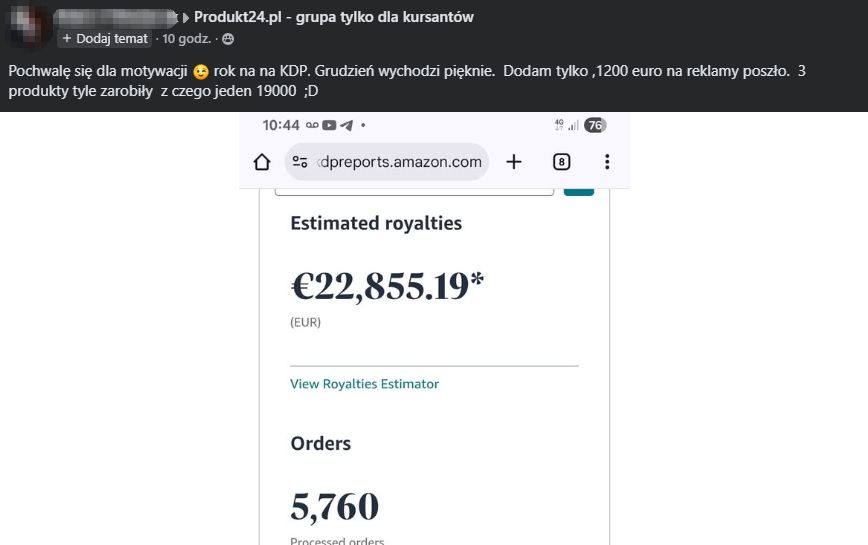
Task: Click the post author's profile picture
Action: pyautogui.click(x=27, y=27)
